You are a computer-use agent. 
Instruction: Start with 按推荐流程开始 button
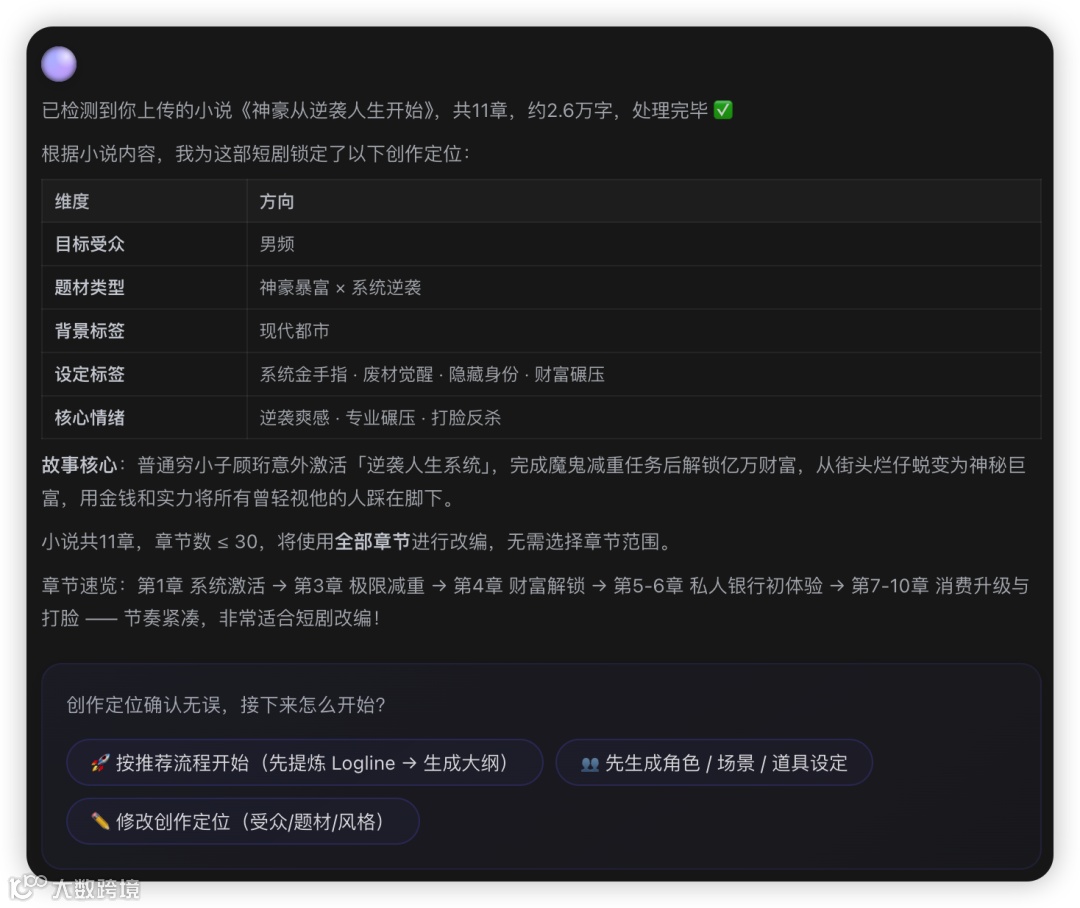(x=304, y=763)
